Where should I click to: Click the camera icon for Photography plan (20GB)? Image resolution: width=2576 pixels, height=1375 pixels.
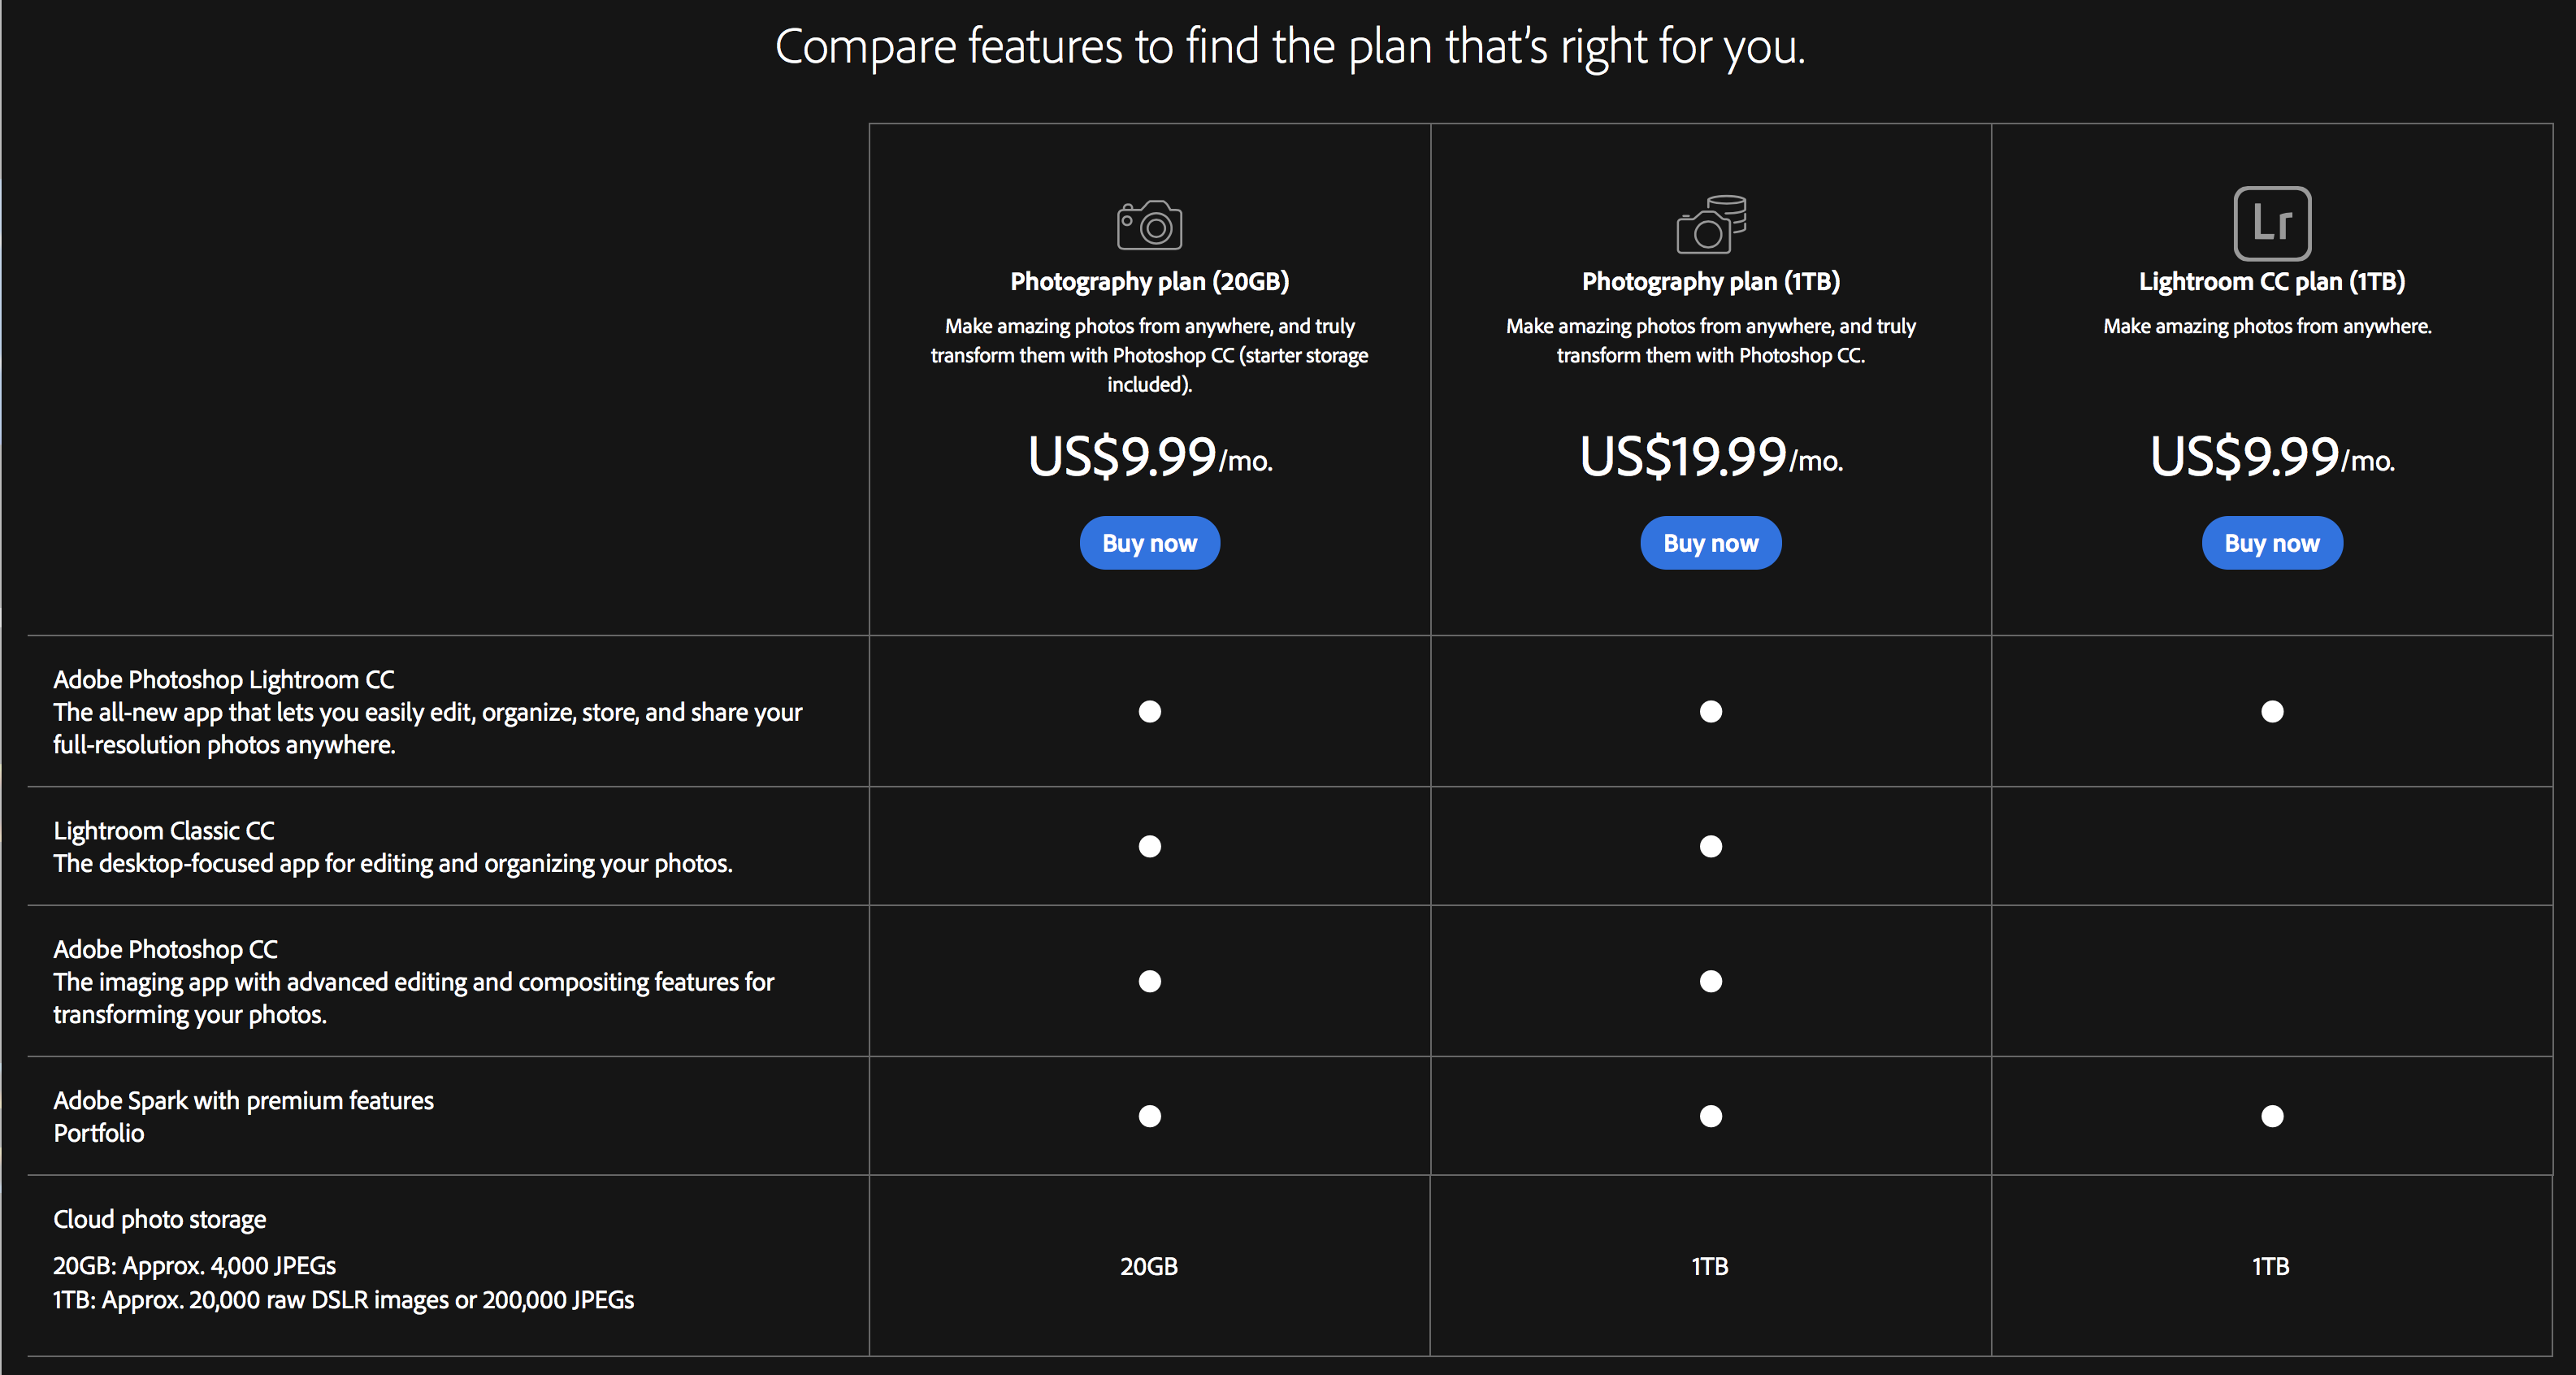(x=1149, y=225)
